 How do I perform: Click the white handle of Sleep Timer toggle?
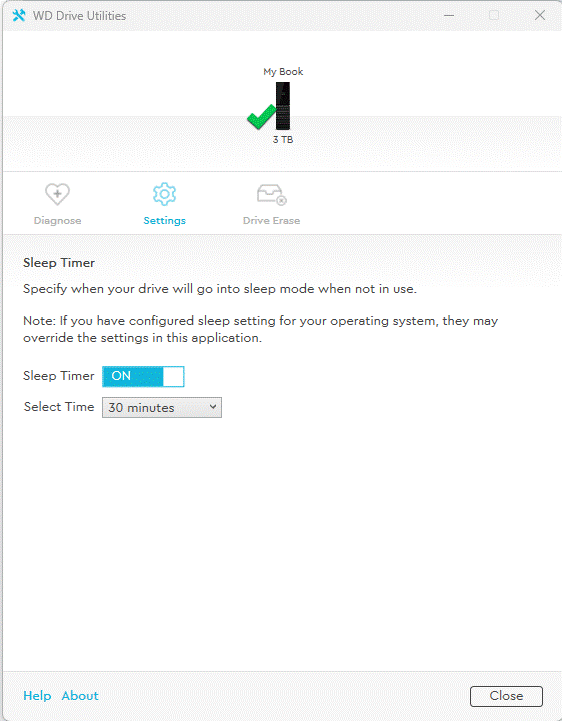pos(173,377)
